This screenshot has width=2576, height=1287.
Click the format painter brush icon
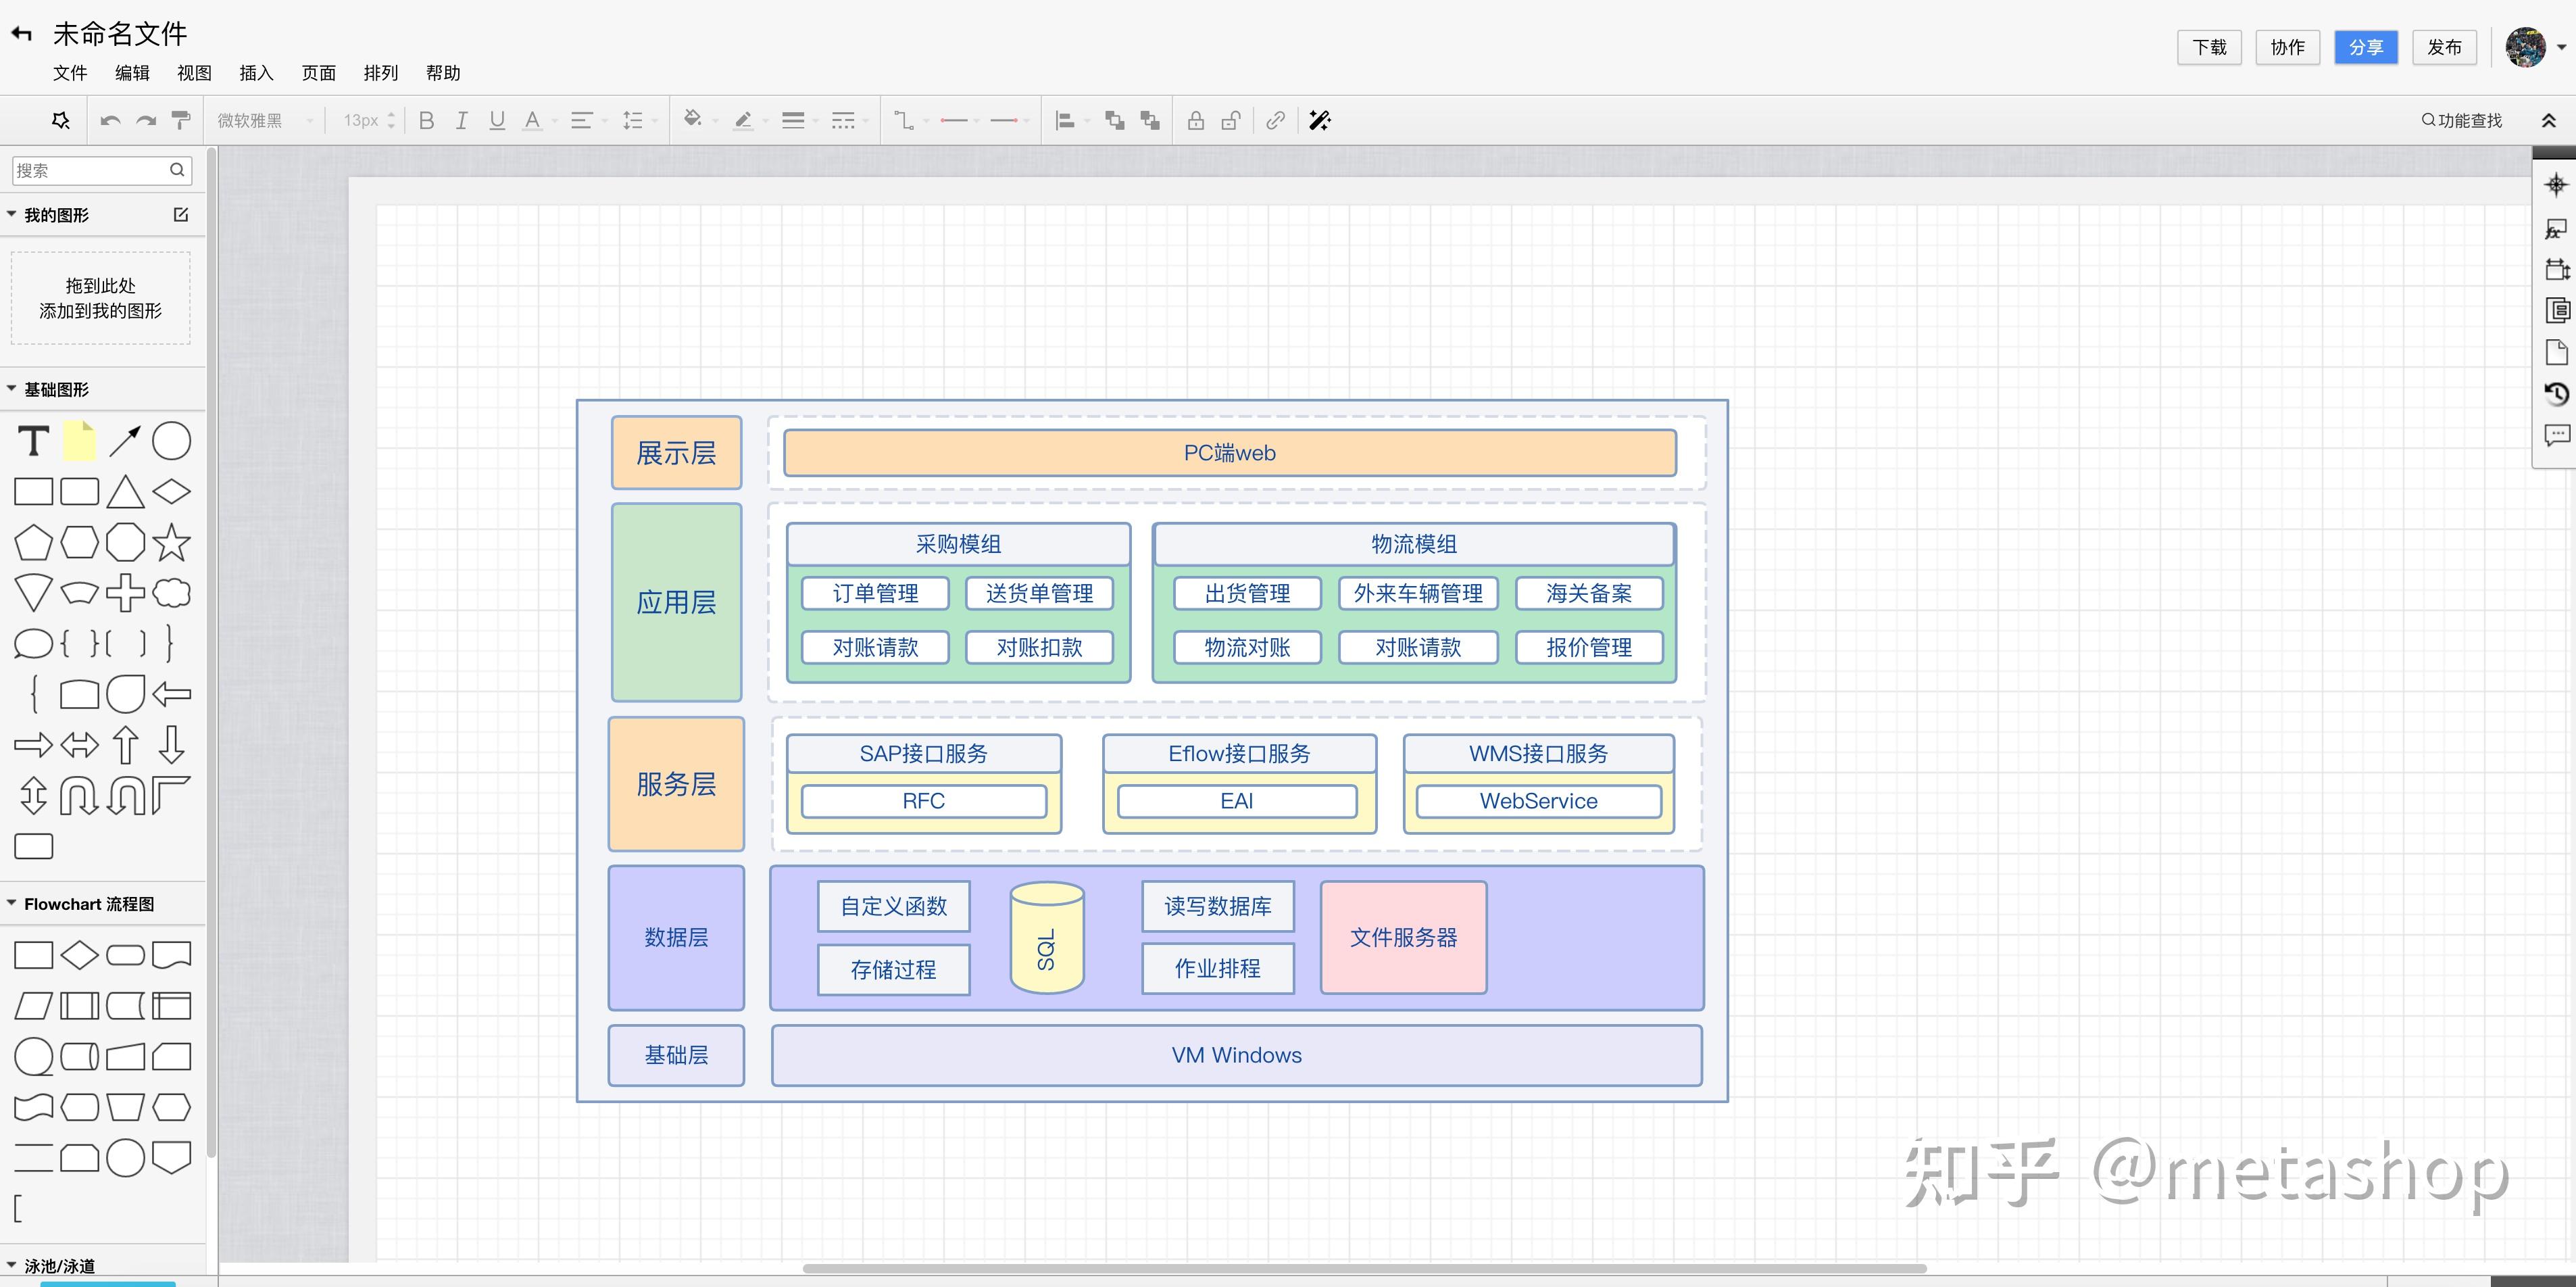point(181,121)
